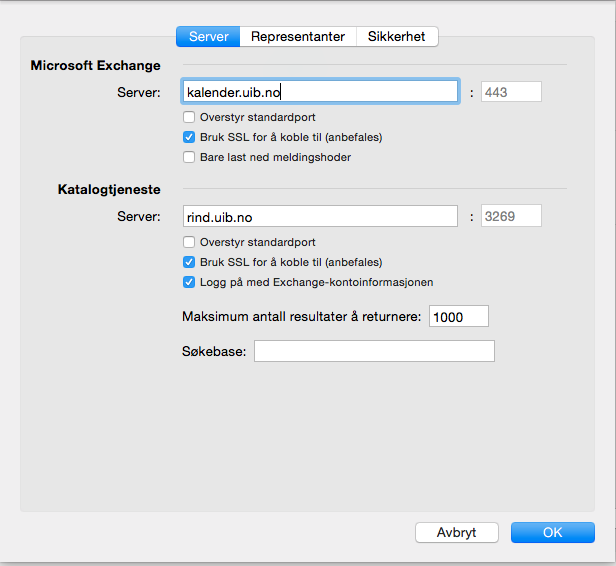Click the Microsoft Exchange section heading

coord(95,65)
